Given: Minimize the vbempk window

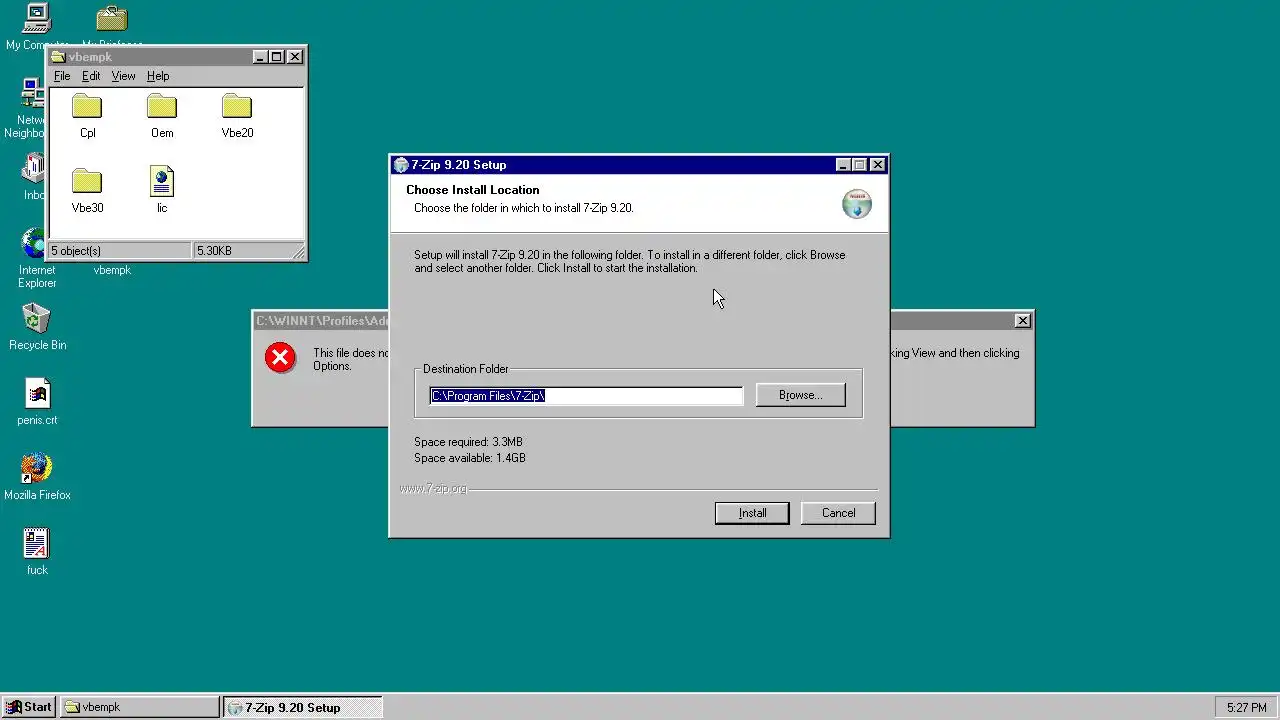Looking at the screenshot, I should click(x=260, y=57).
